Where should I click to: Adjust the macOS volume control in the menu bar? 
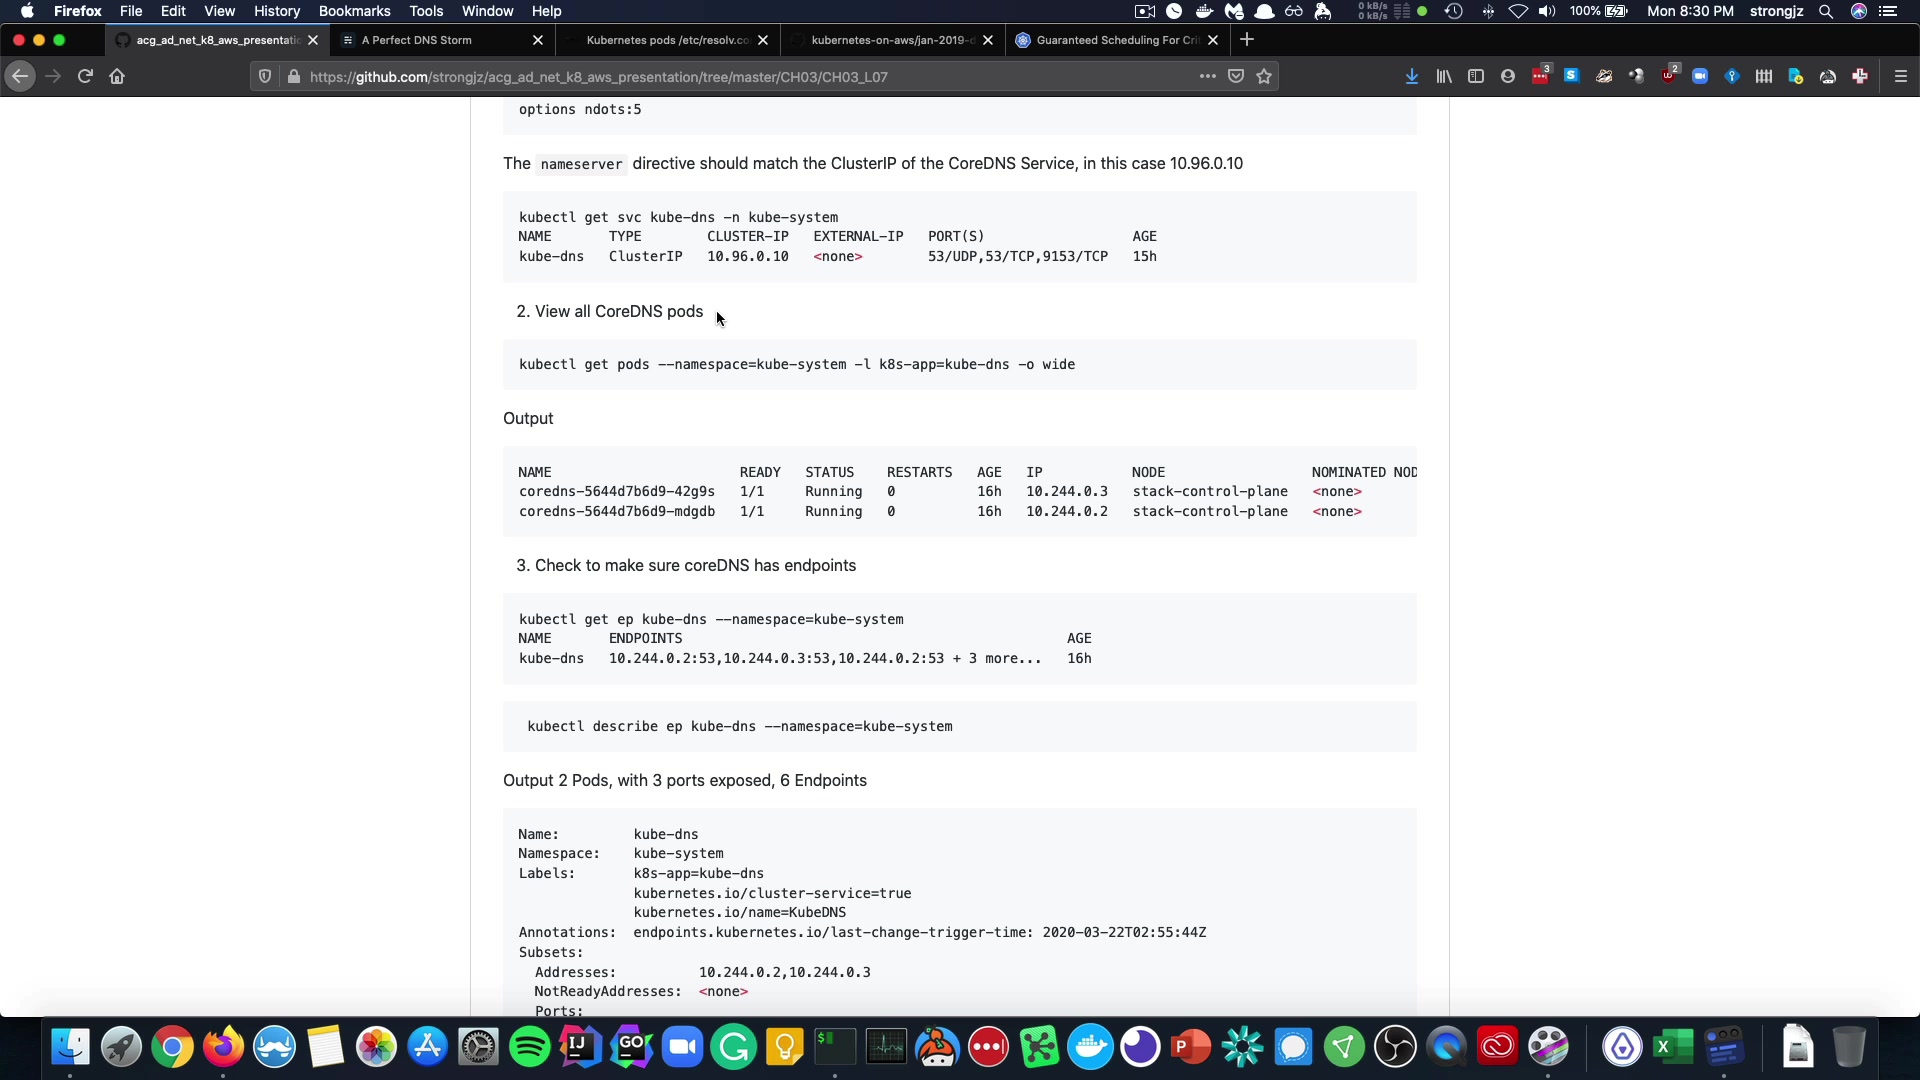click(x=1547, y=11)
